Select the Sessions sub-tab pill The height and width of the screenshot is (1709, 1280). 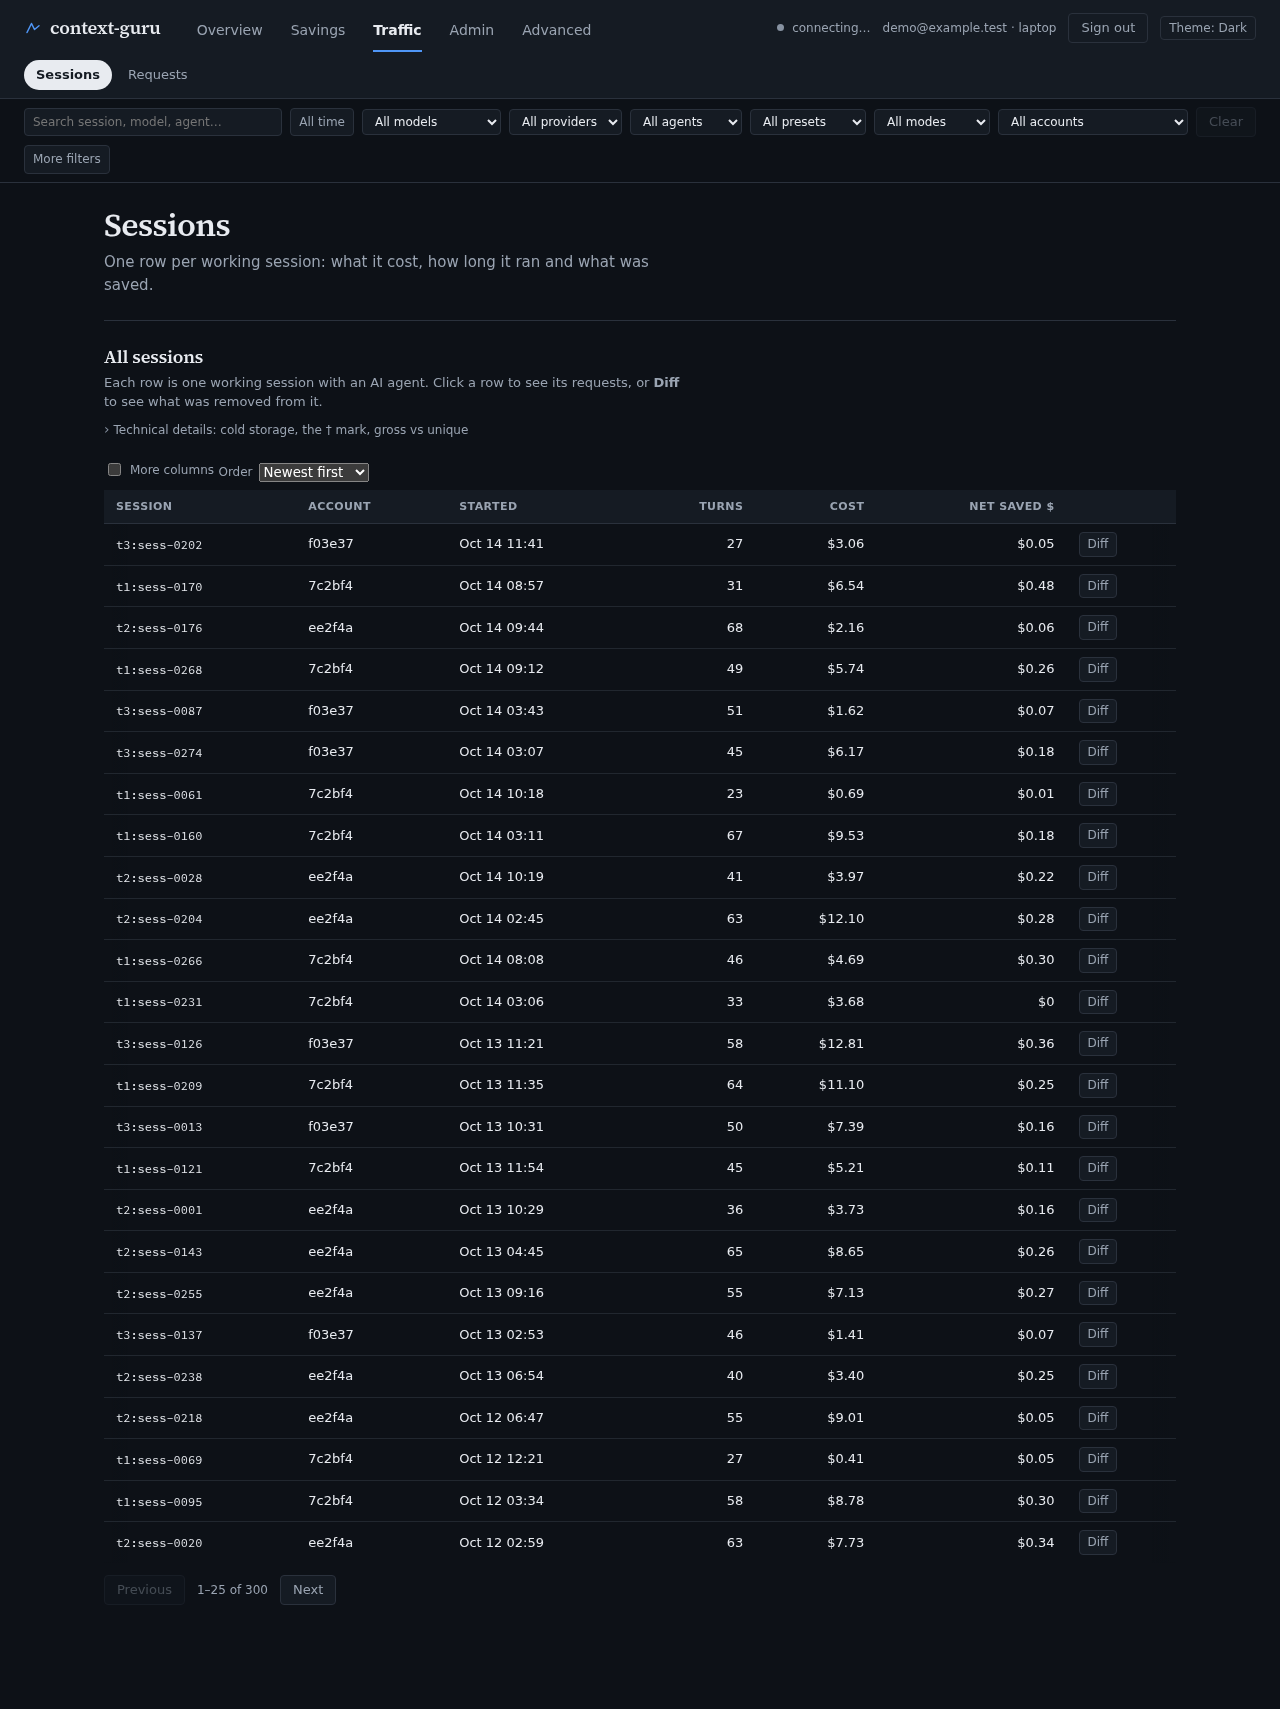(68, 75)
